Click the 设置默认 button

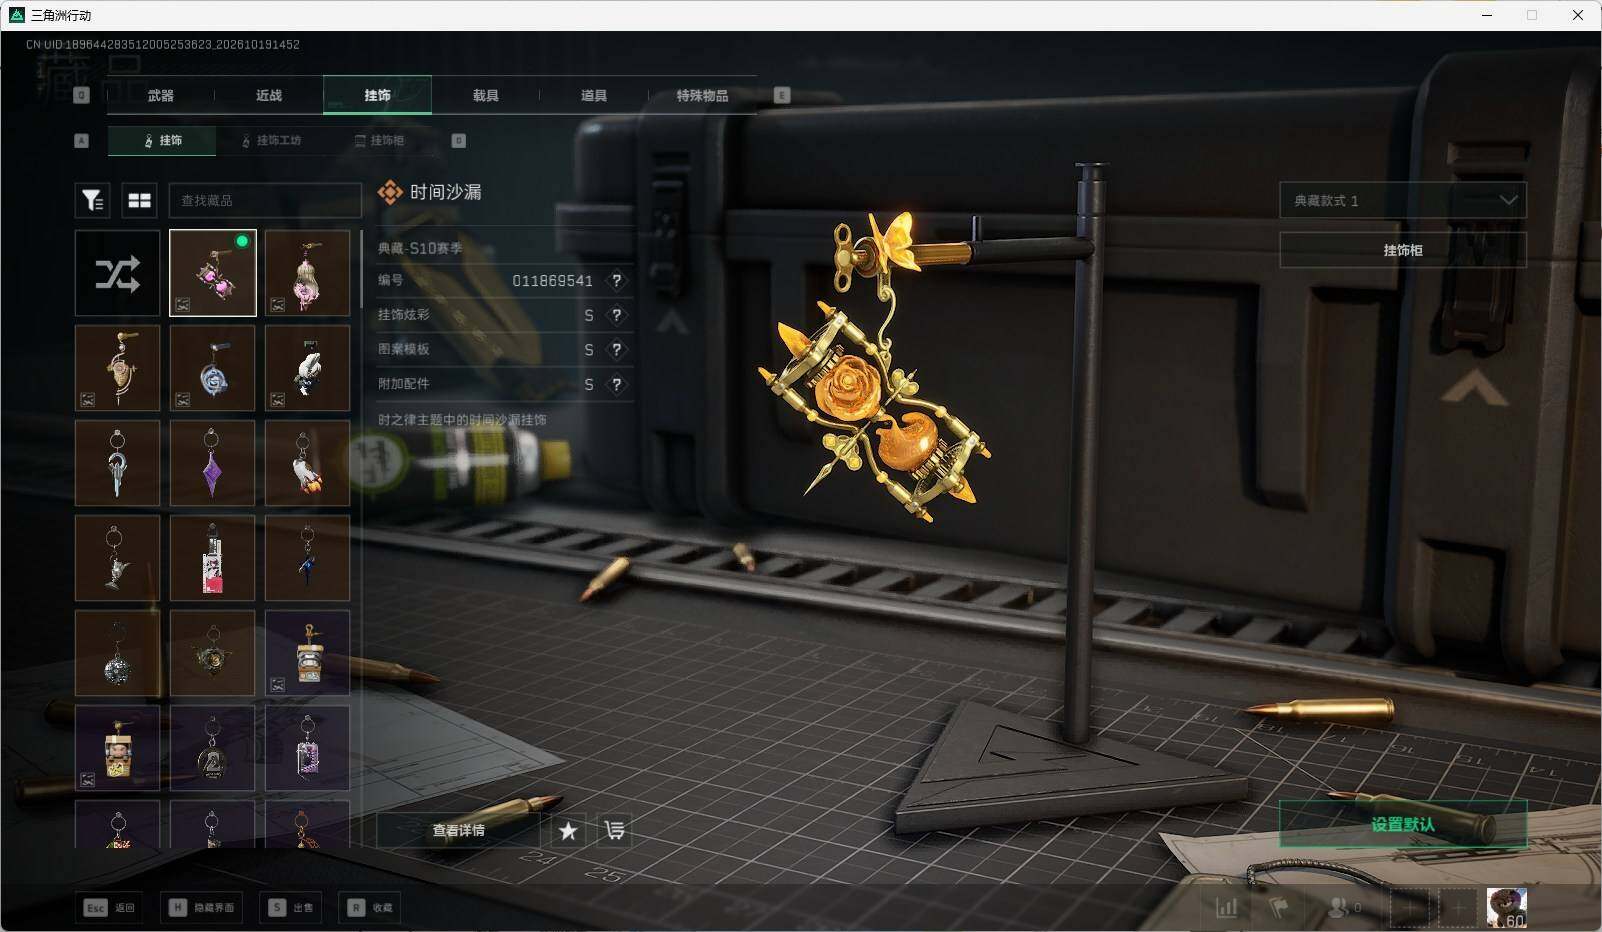click(x=1403, y=824)
